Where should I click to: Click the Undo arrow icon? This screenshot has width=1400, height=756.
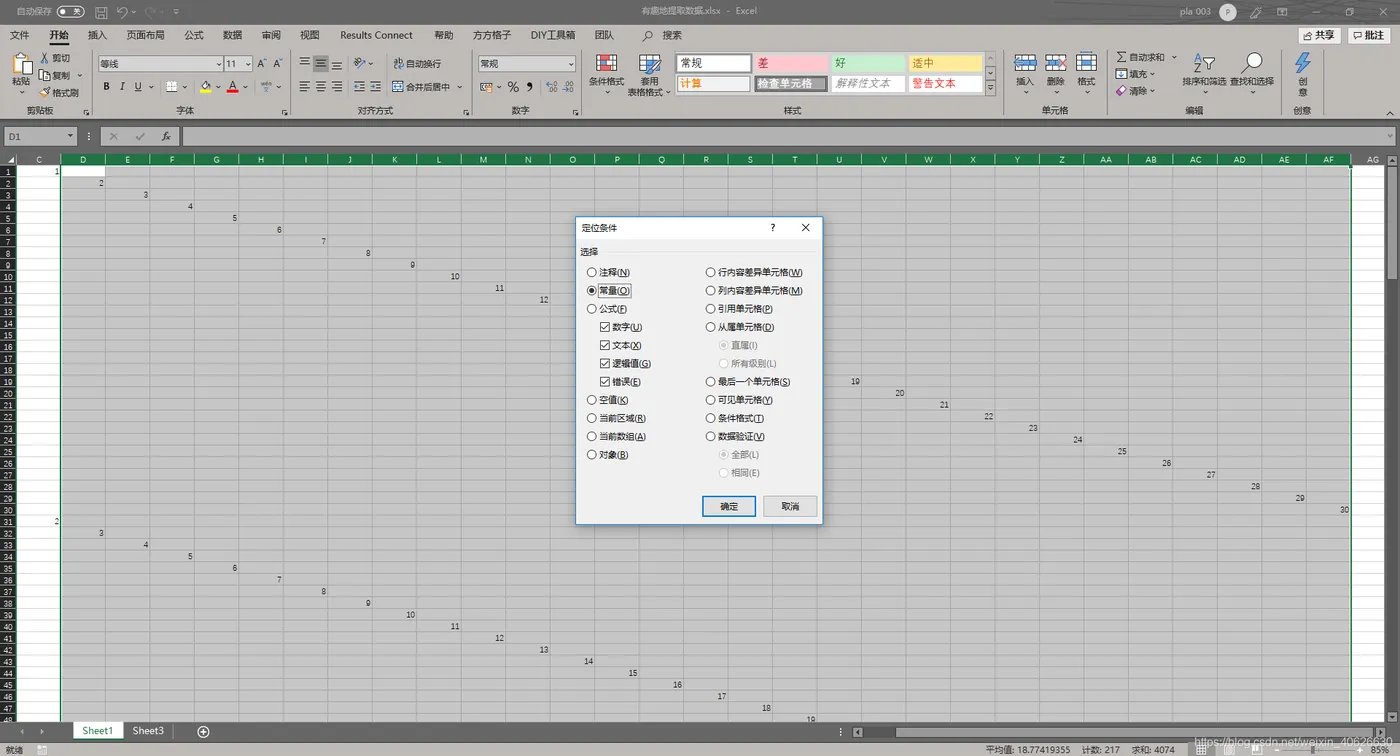click(x=122, y=12)
